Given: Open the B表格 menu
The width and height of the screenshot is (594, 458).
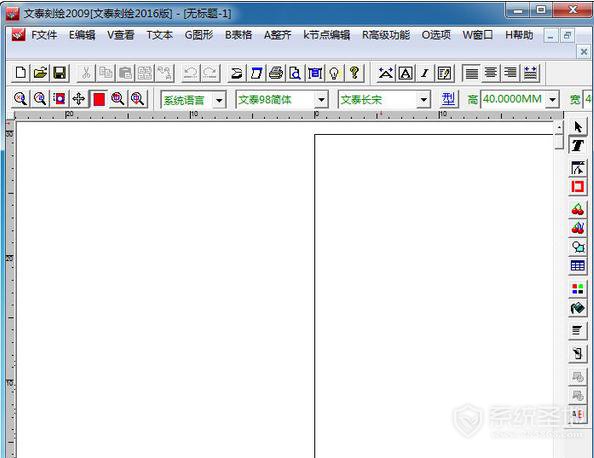Looking at the screenshot, I should [x=238, y=35].
